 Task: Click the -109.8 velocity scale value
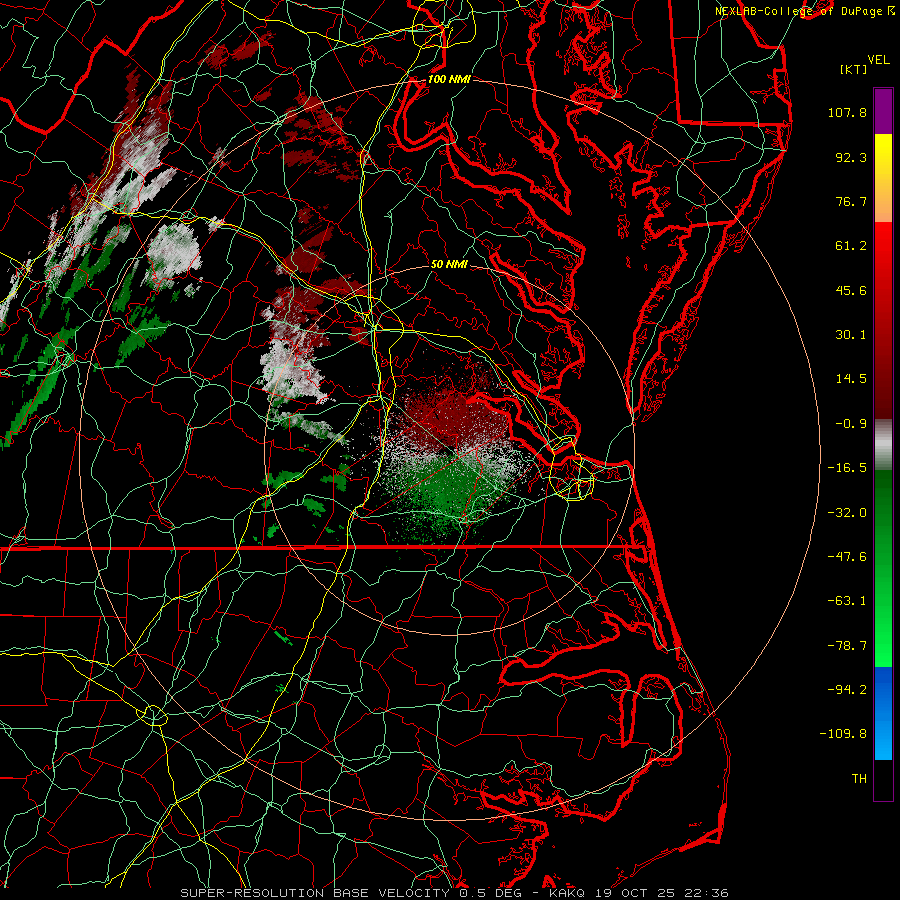843,734
